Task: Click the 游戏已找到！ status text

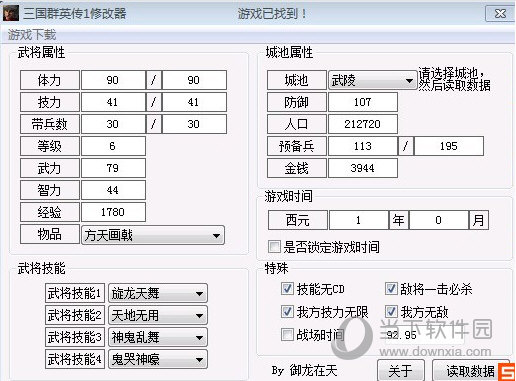Action: pyautogui.click(x=272, y=14)
